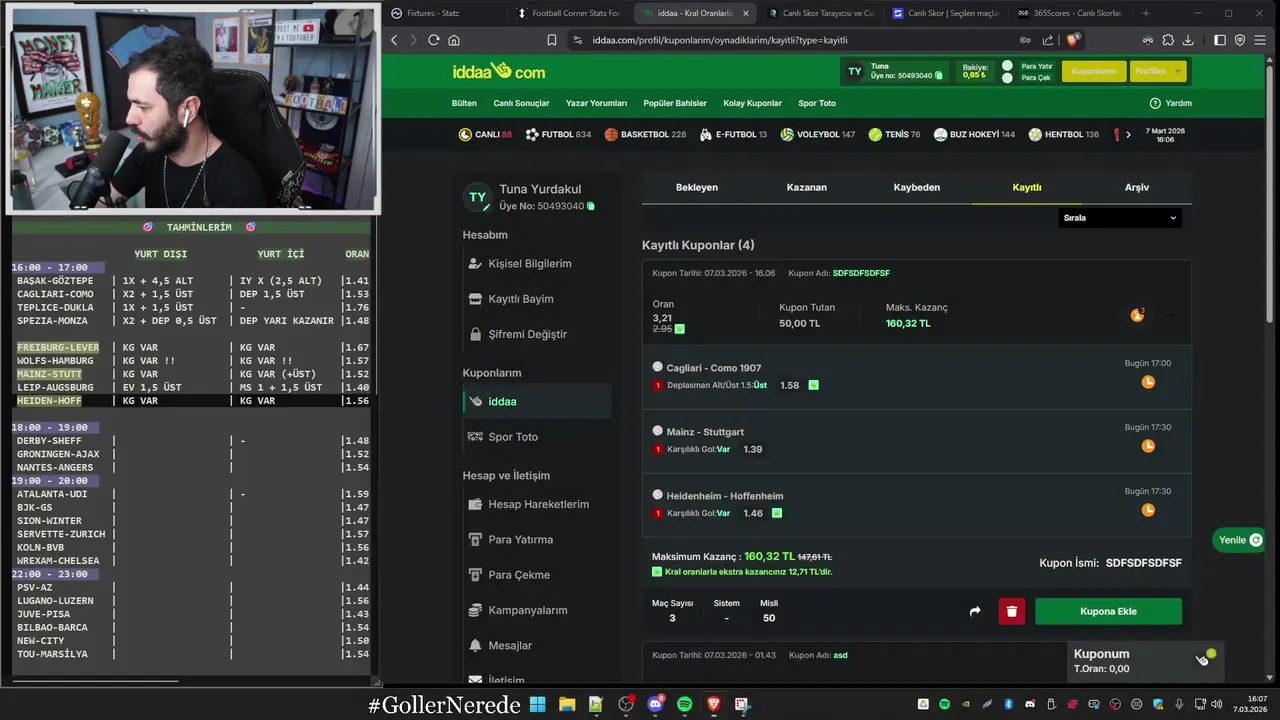This screenshot has width=1280, height=720.
Task: Open the browser downloads icon
Action: (1188, 40)
